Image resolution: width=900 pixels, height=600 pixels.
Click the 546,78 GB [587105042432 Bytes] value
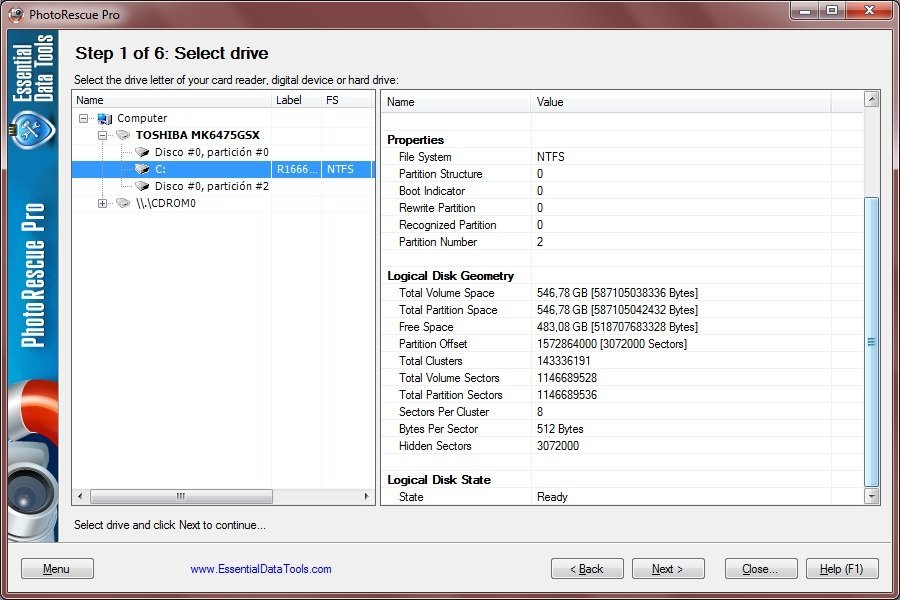(618, 310)
